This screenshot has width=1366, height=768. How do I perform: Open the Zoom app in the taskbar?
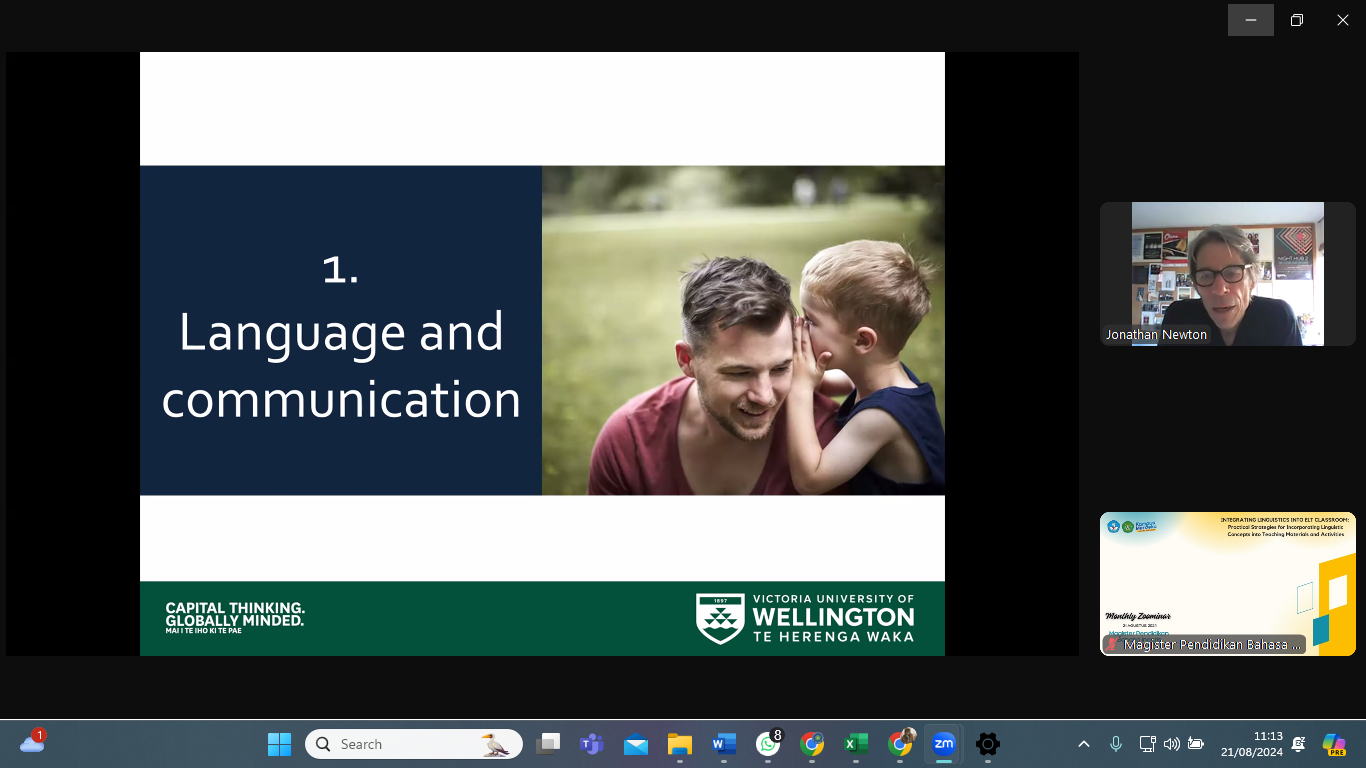943,744
